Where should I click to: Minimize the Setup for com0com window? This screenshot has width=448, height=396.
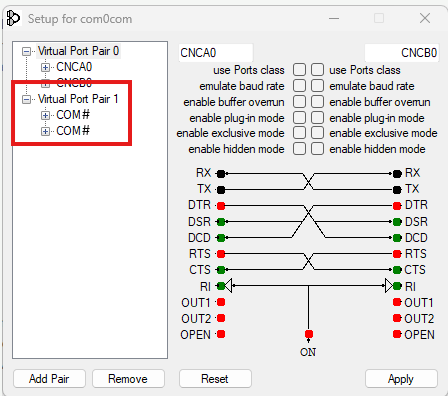(x=334, y=18)
